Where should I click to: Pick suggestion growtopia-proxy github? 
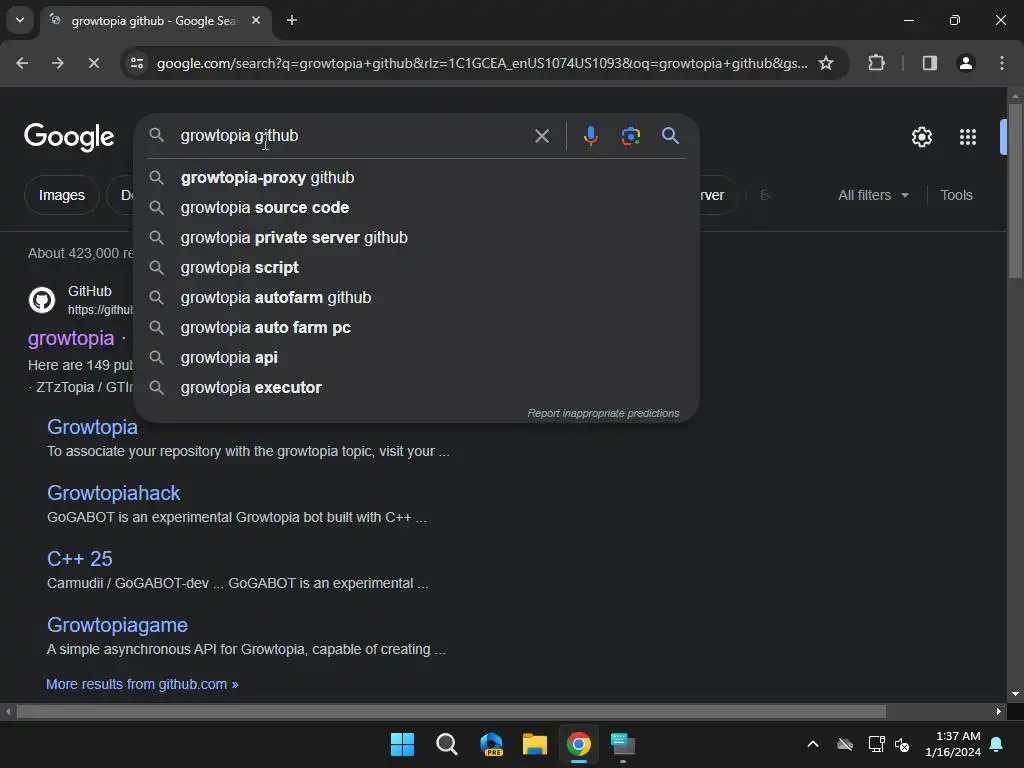416,178
